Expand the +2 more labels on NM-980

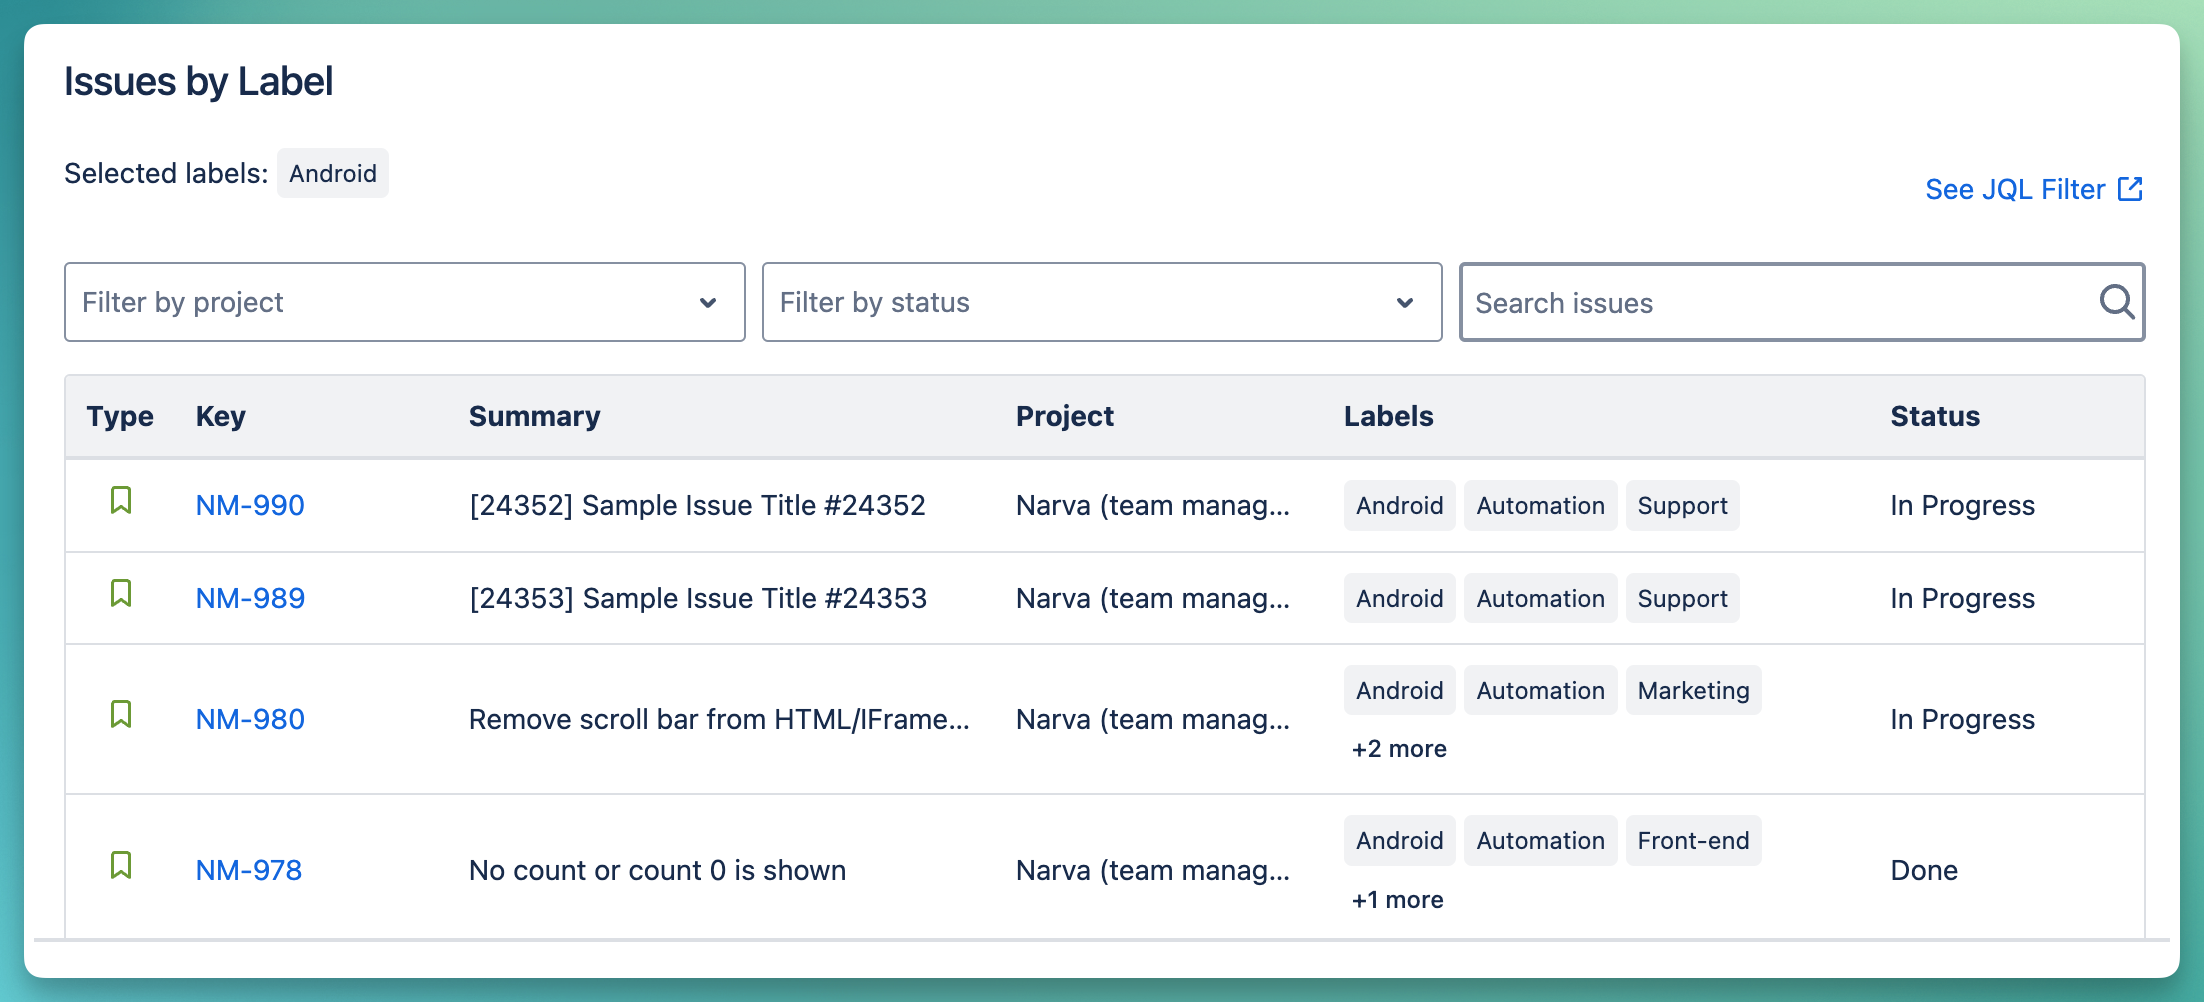1399,748
